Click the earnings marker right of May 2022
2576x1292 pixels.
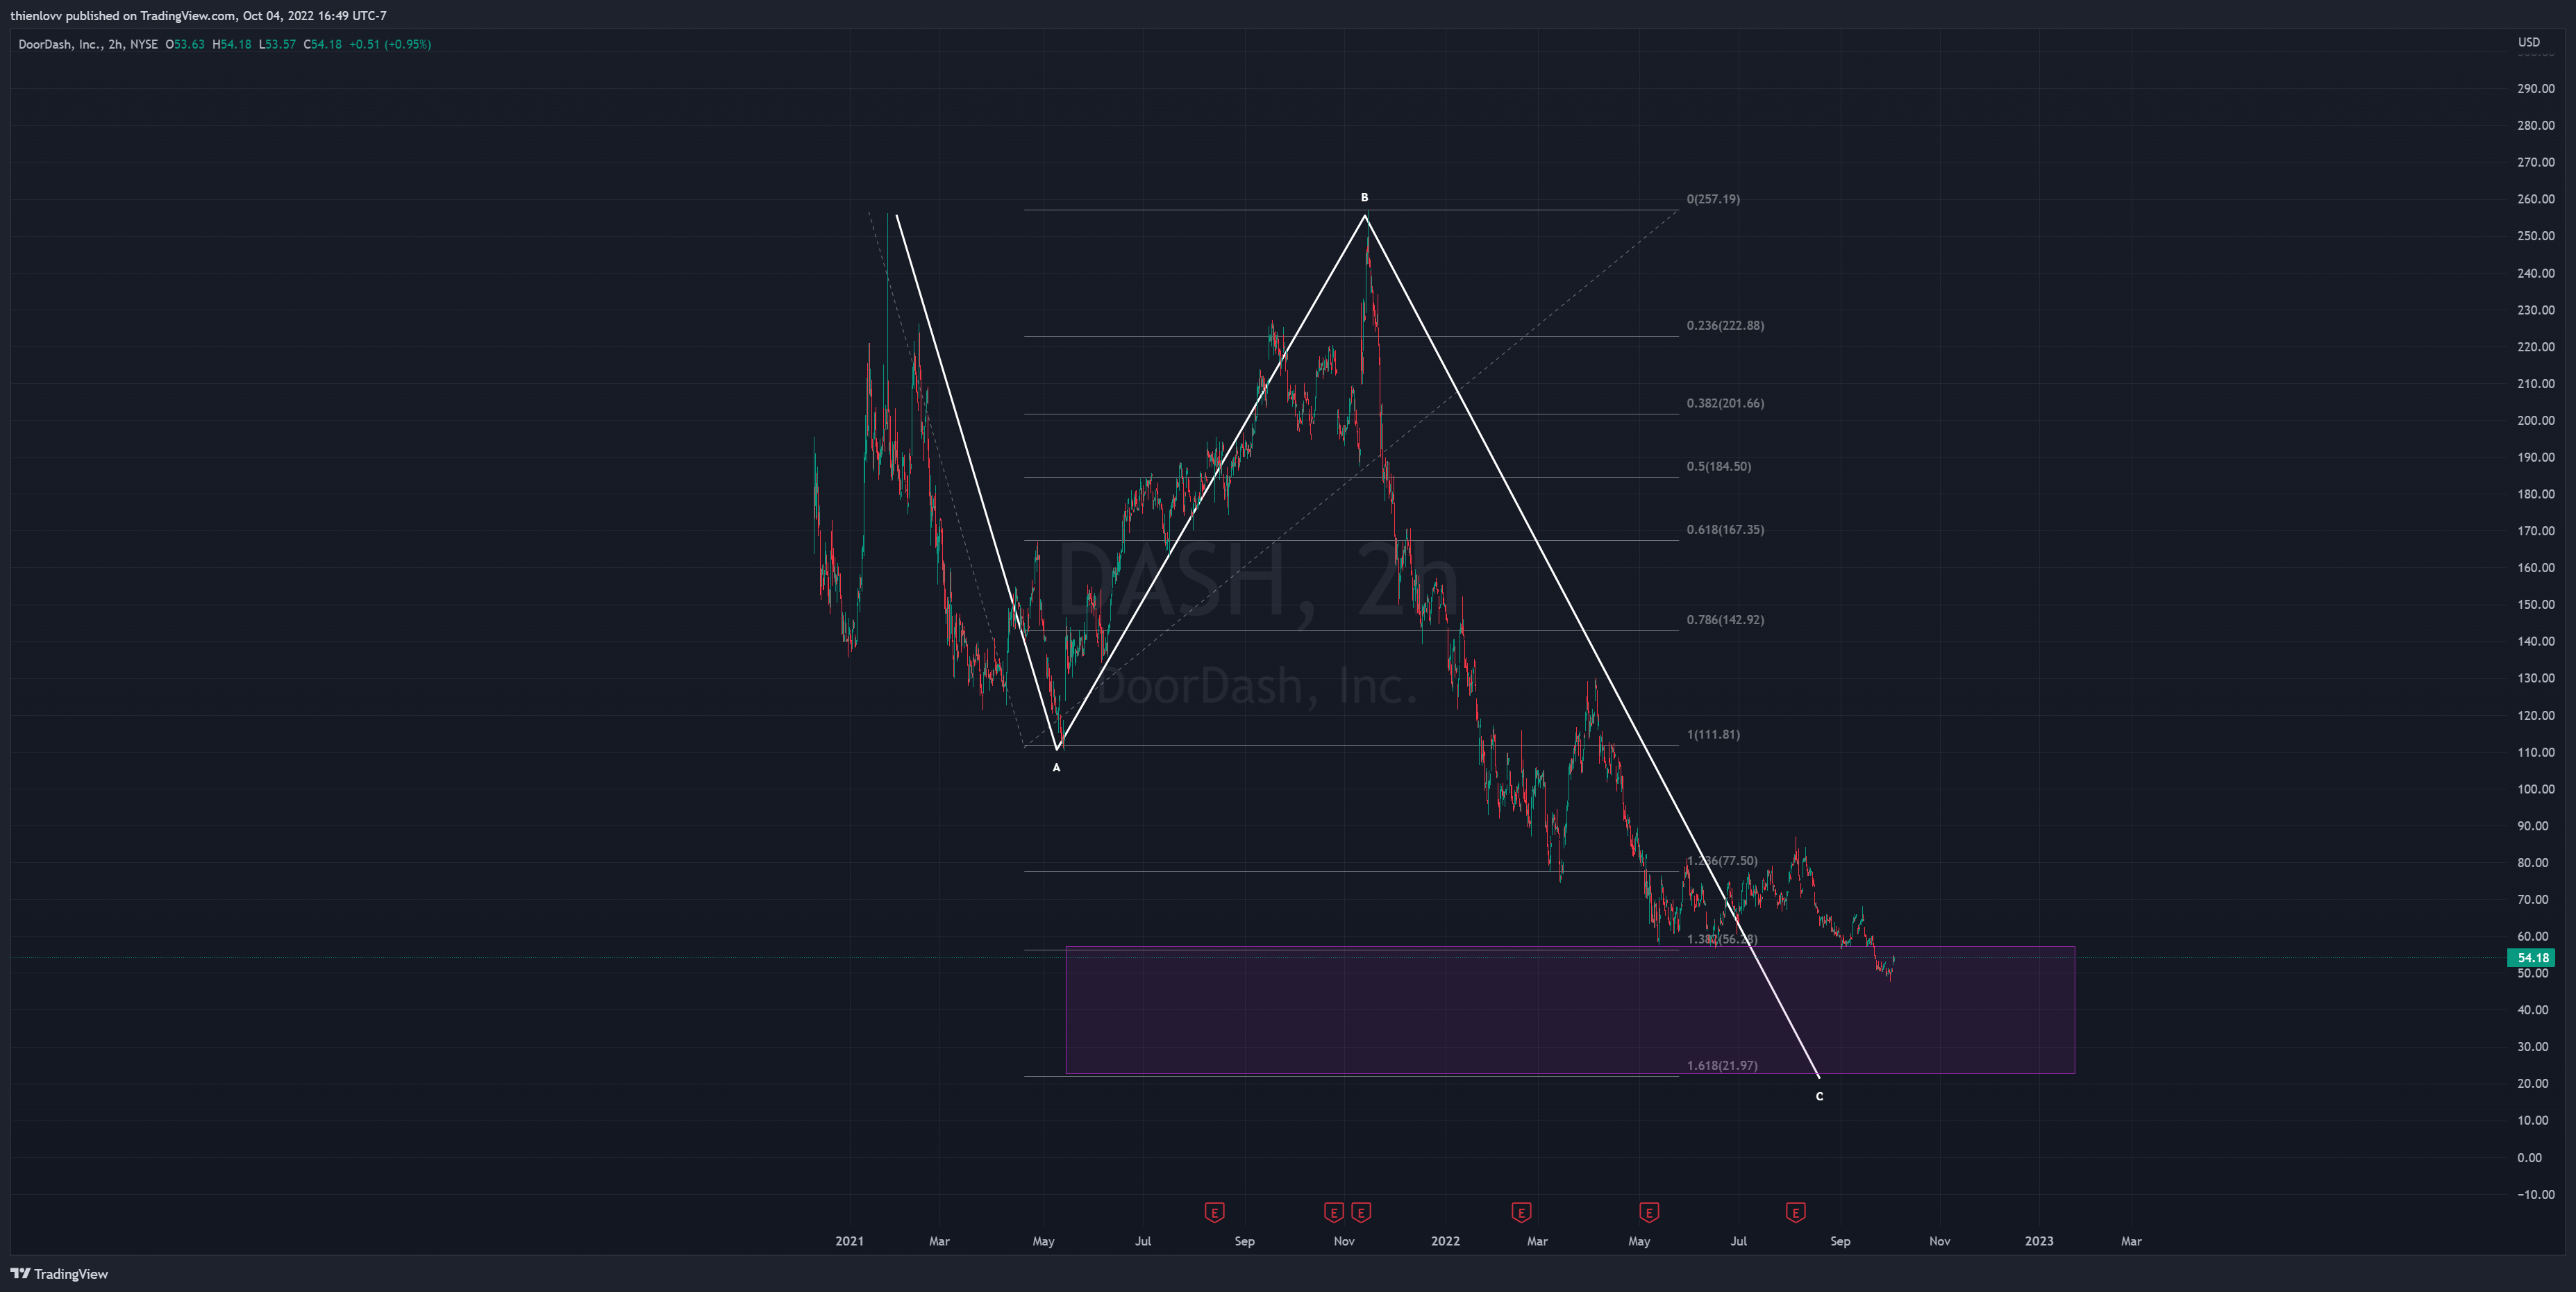pos(1649,1213)
